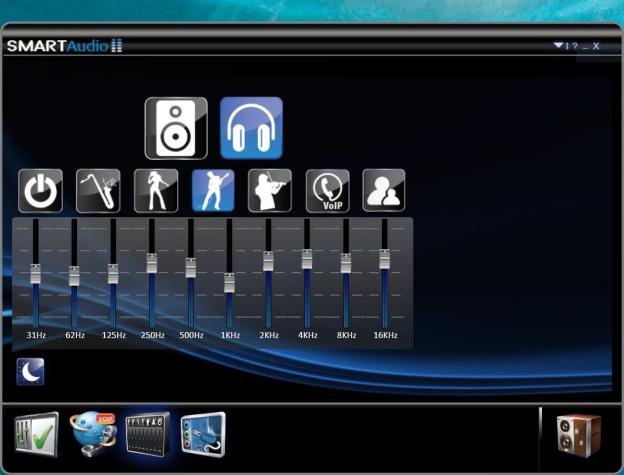Select the headphones output device icon

point(251,128)
